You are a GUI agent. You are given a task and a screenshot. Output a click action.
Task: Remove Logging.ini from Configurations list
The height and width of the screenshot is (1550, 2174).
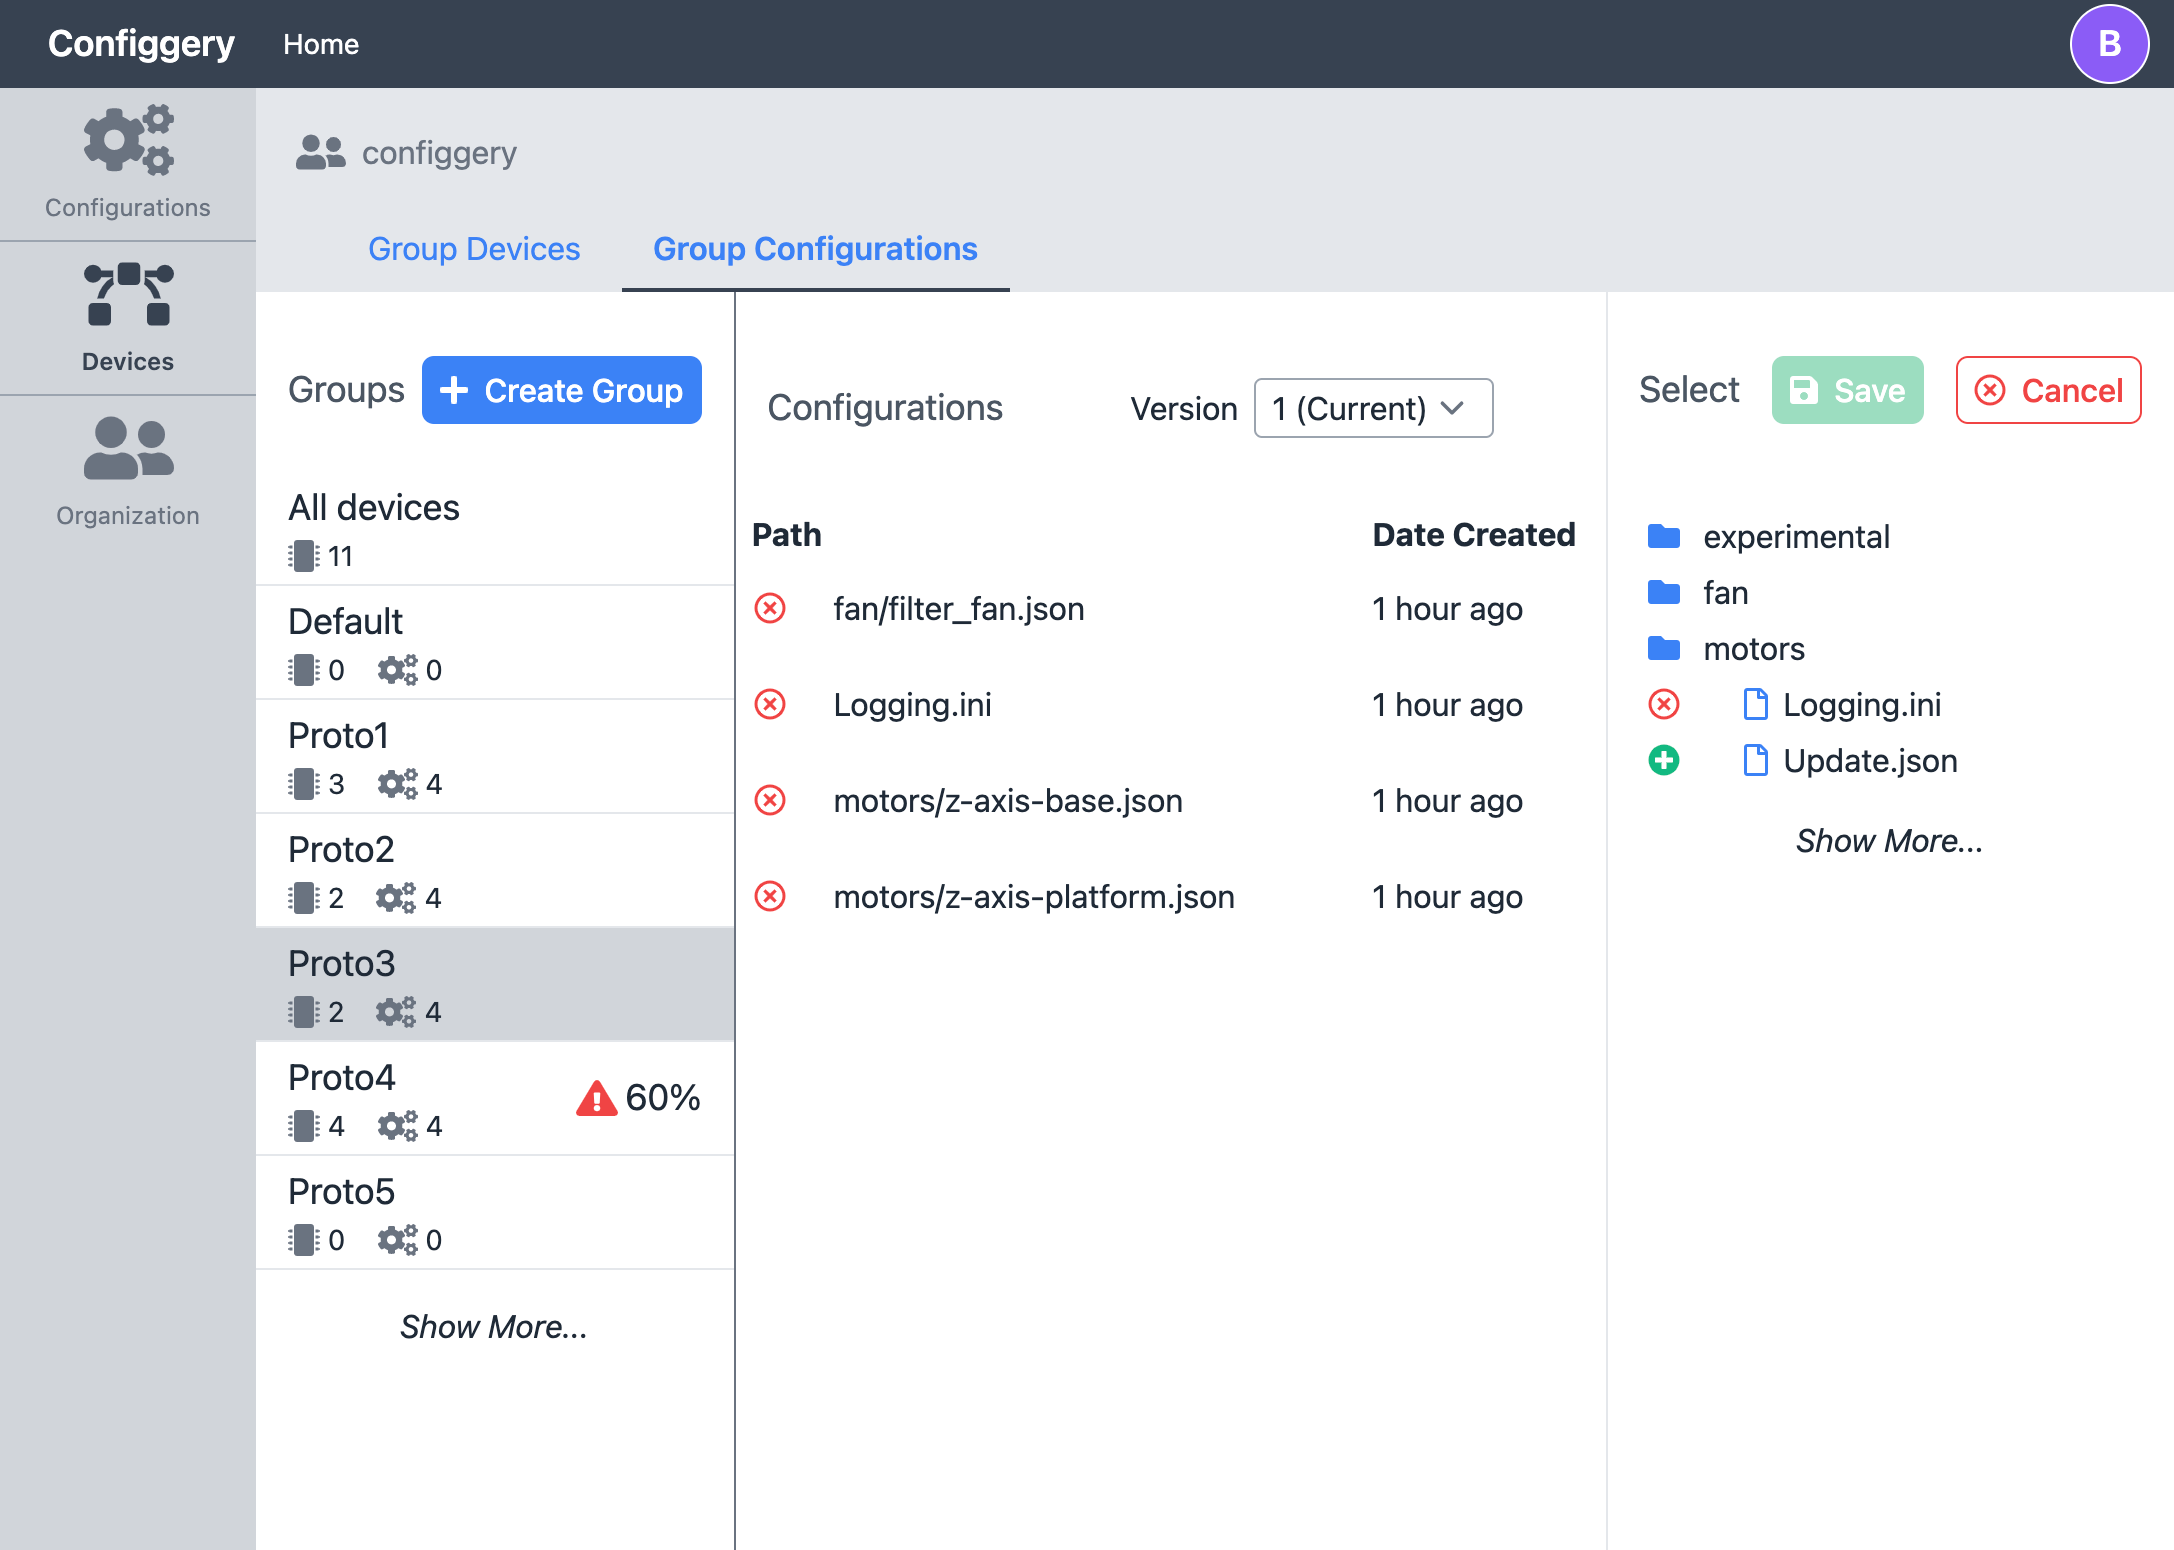pyautogui.click(x=770, y=704)
